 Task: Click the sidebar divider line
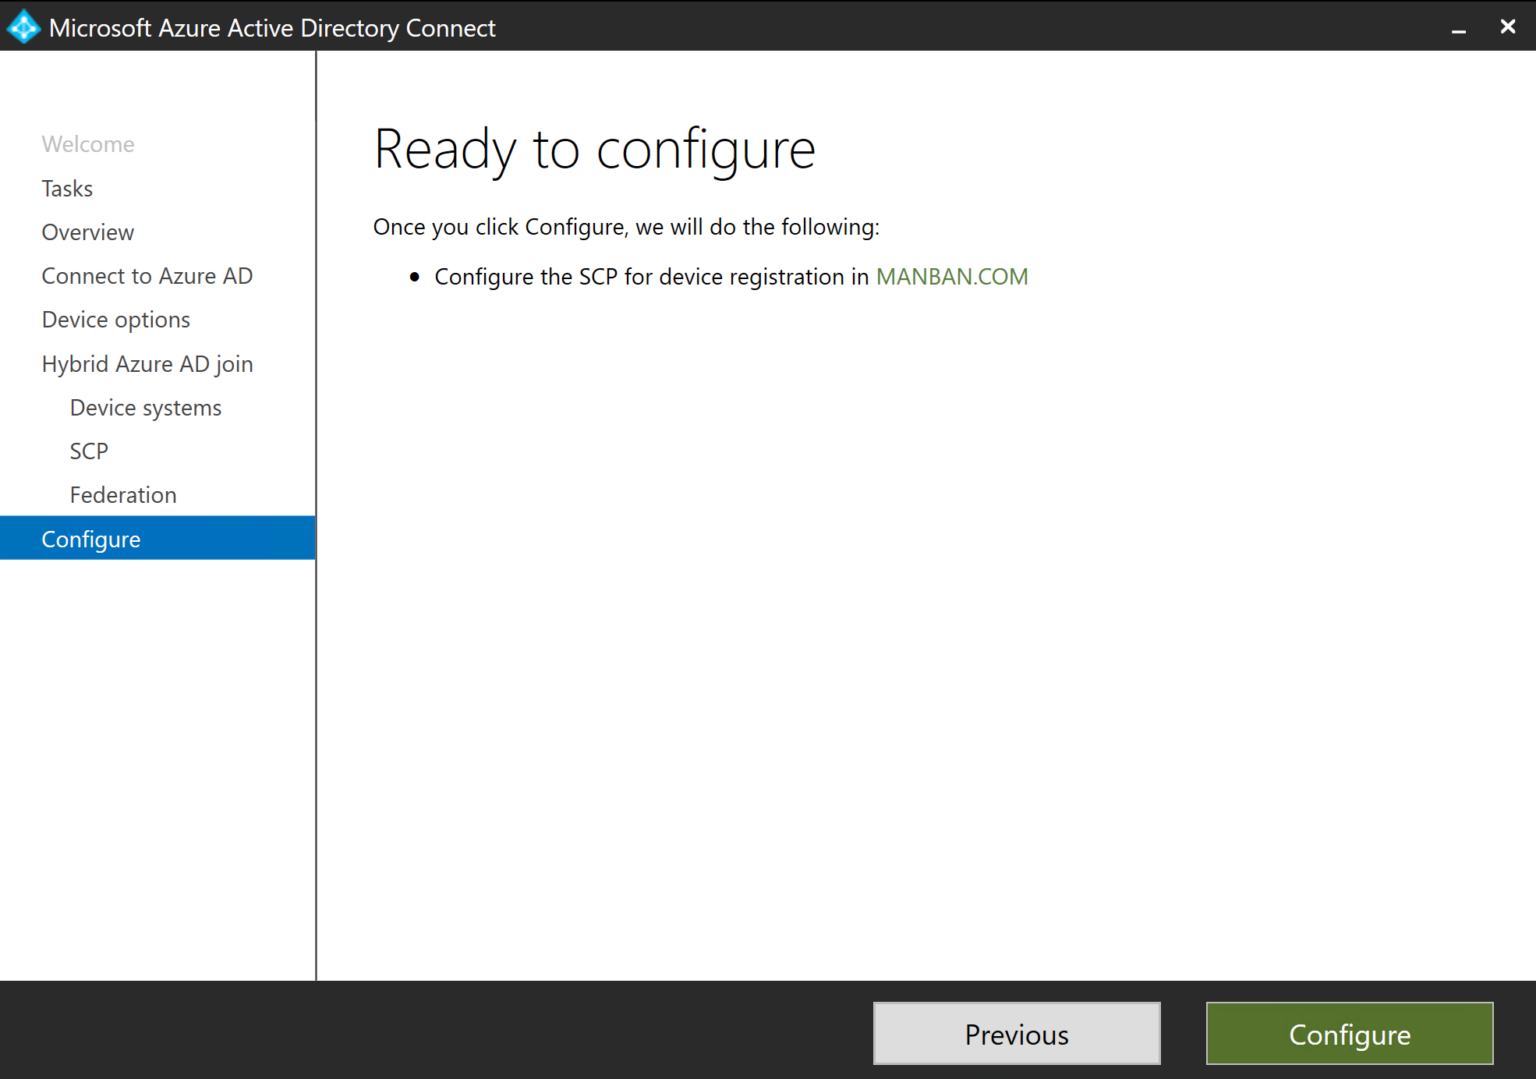(x=315, y=500)
